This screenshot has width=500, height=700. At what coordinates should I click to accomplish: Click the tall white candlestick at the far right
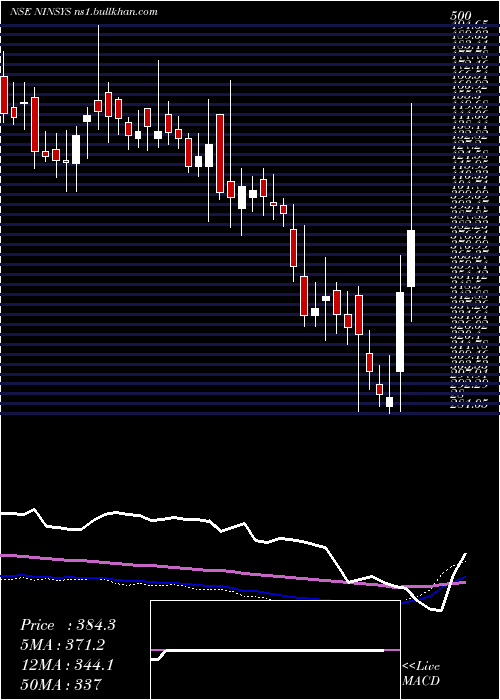click(411, 258)
